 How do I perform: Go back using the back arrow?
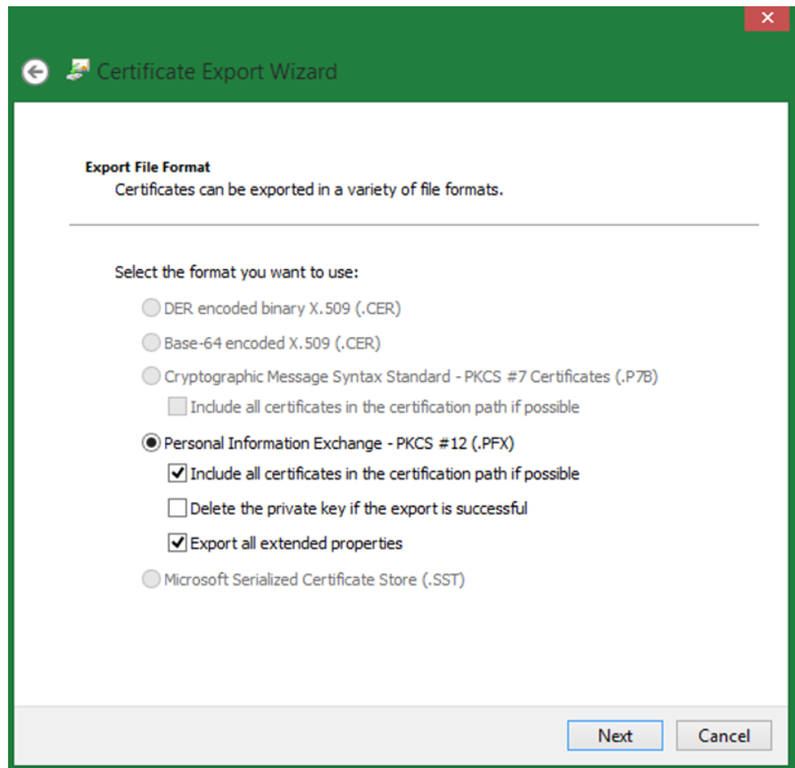tap(36, 72)
